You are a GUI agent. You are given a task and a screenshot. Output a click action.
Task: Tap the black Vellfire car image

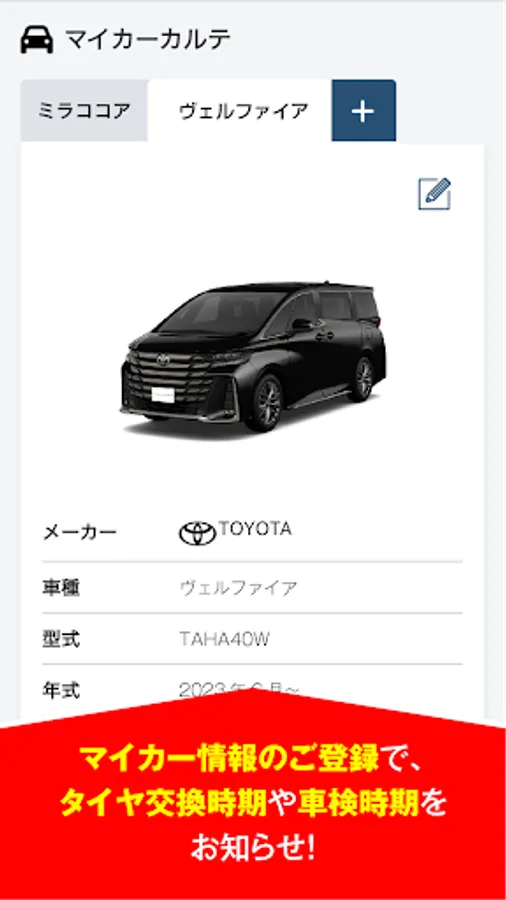tap(253, 357)
